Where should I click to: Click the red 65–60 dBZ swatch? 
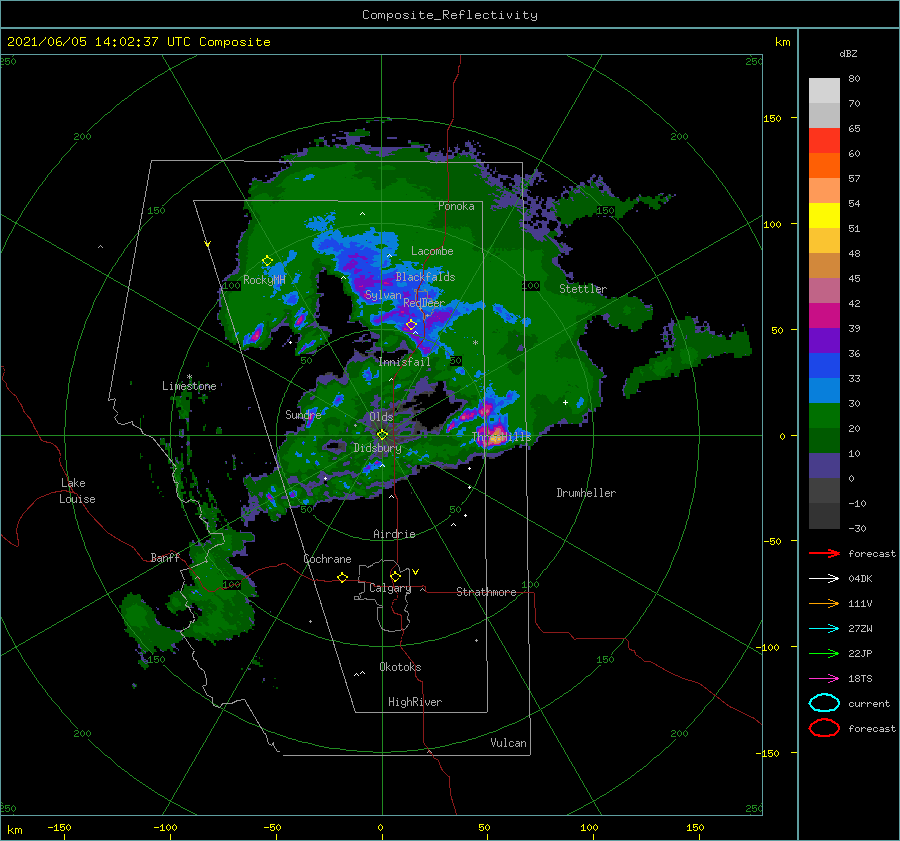point(824,141)
